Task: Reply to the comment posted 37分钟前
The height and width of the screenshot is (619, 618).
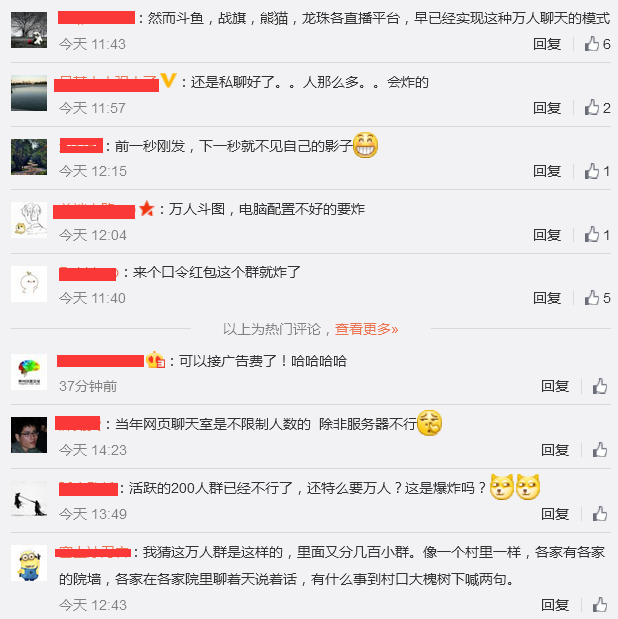Action: (555, 386)
